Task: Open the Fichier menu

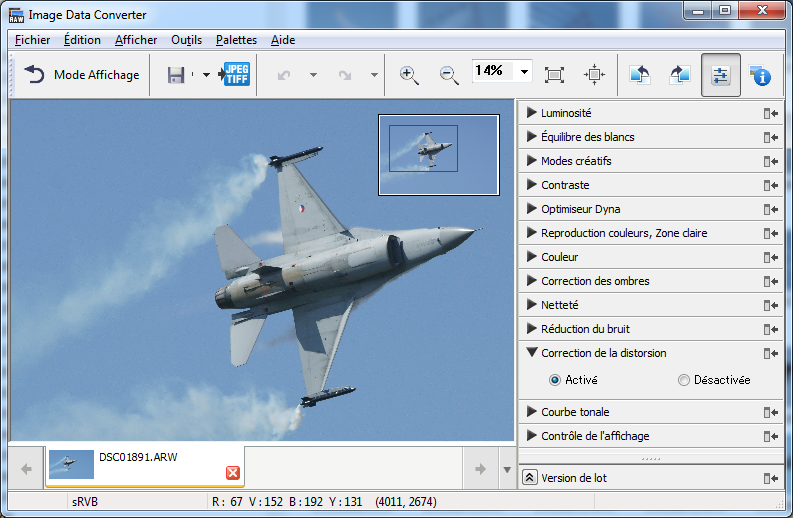Action: click(x=33, y=40)
